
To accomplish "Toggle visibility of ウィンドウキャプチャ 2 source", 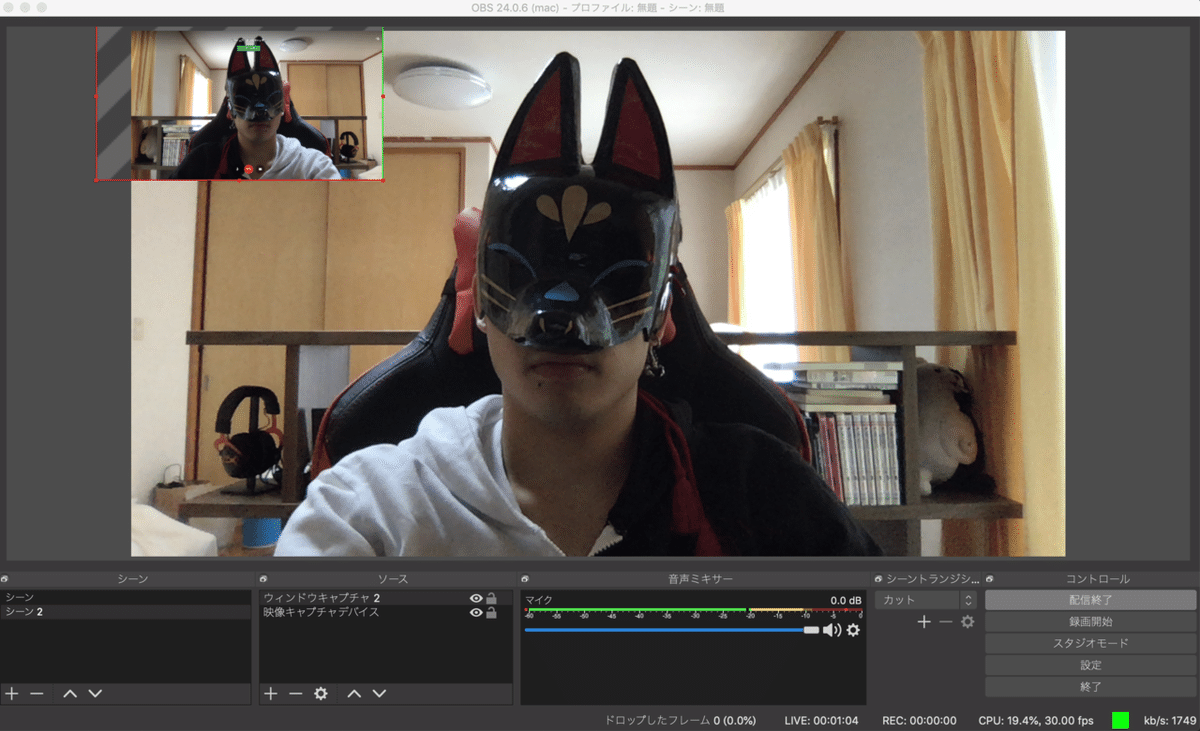I will point(476,598).
